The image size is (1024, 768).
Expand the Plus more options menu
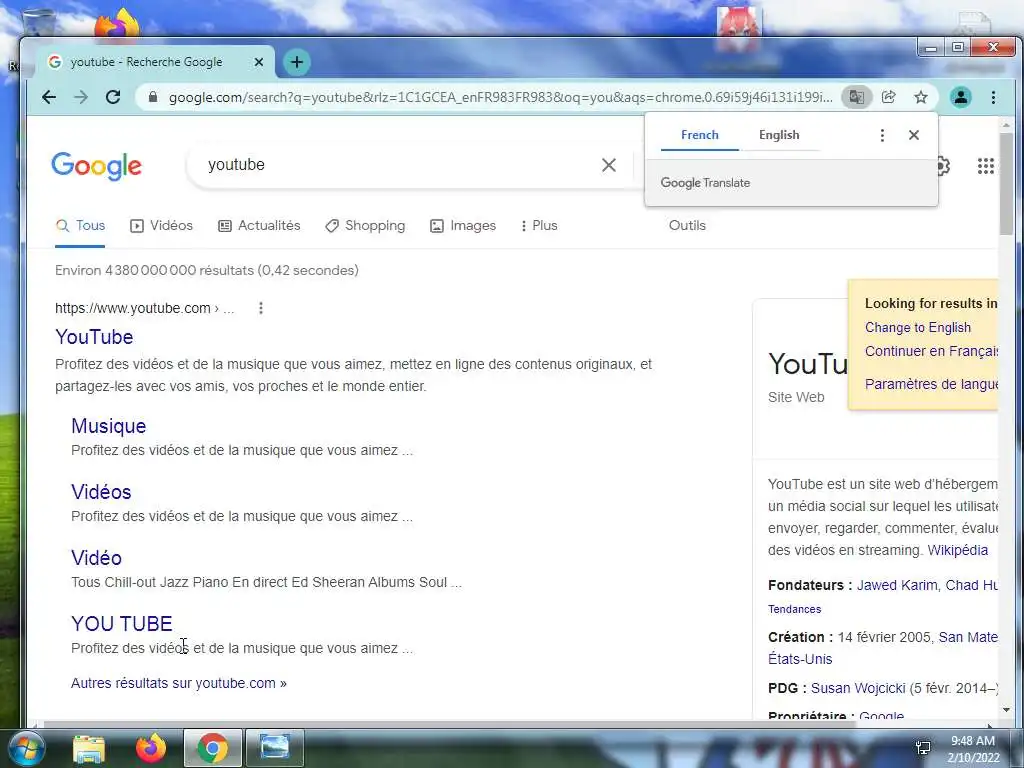point(539,226)
